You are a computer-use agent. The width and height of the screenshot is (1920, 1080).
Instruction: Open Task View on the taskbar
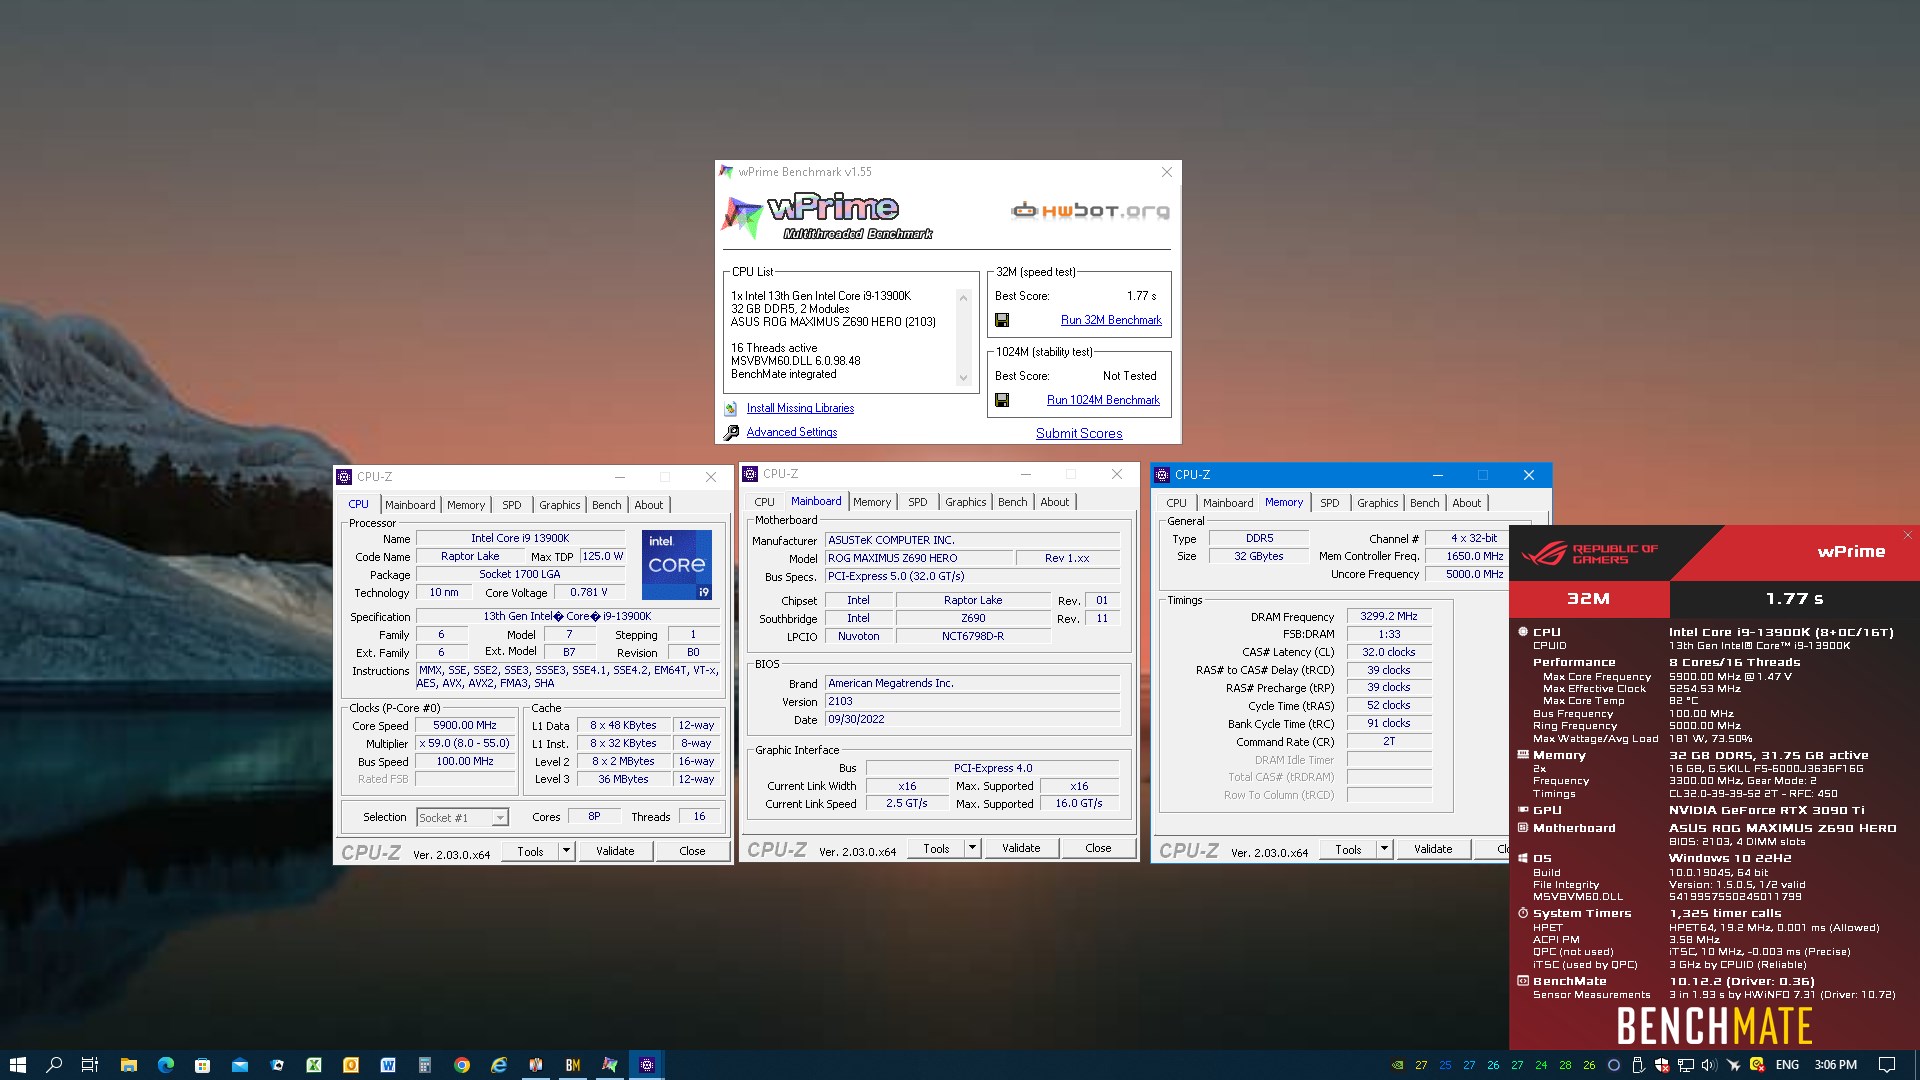tap(90, 1065)
